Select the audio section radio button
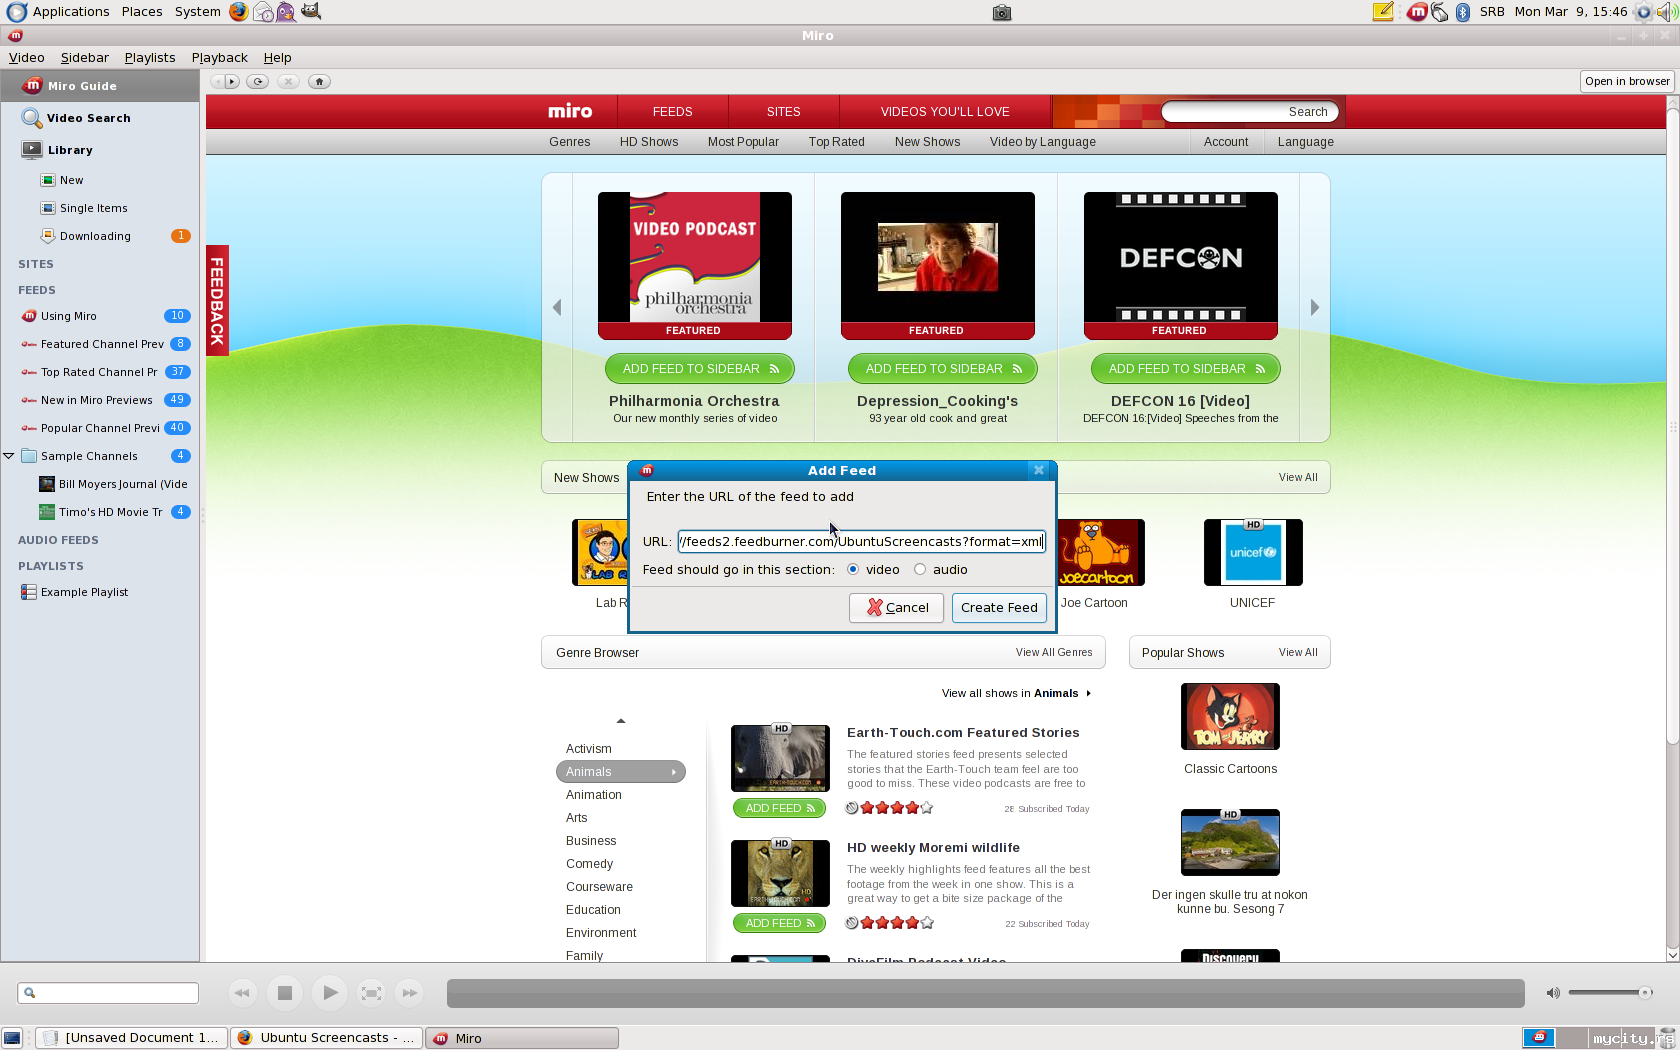Viewport: 1680px width, 1050px height. [920, 569]
